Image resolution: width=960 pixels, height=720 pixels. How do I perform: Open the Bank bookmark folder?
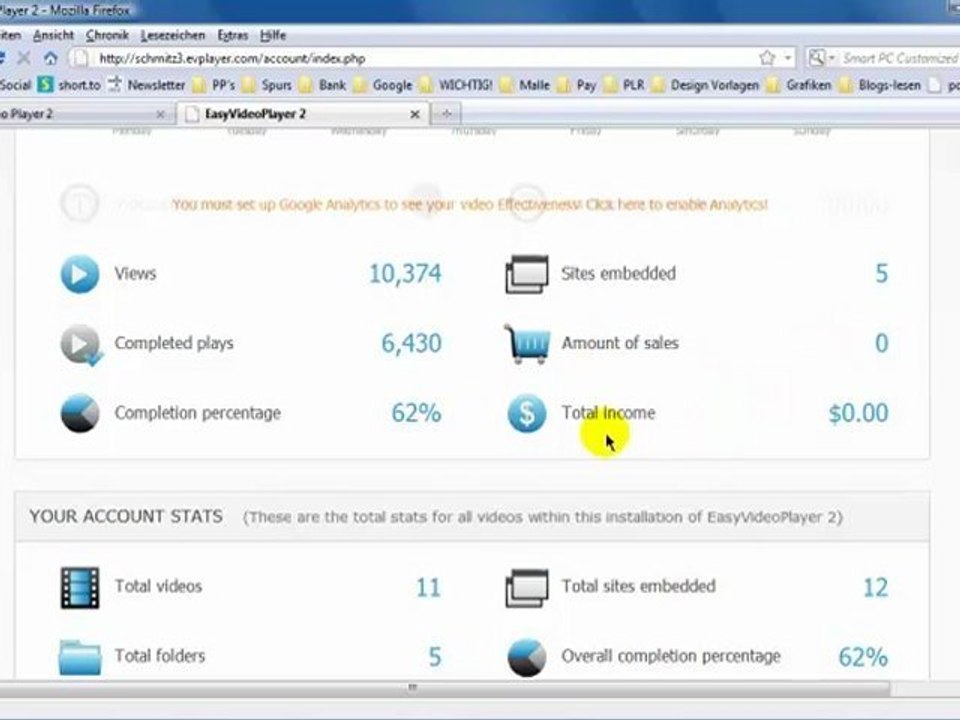coord(323,85)
